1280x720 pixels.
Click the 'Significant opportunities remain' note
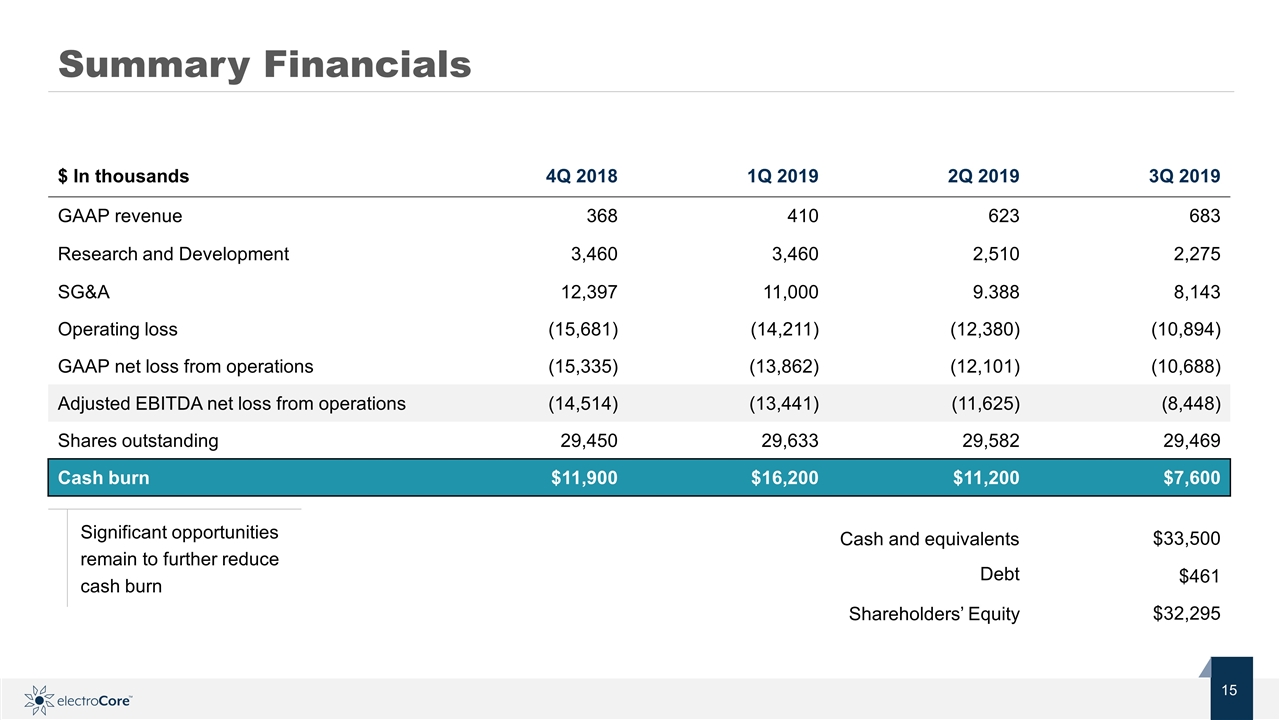(179, 559)
